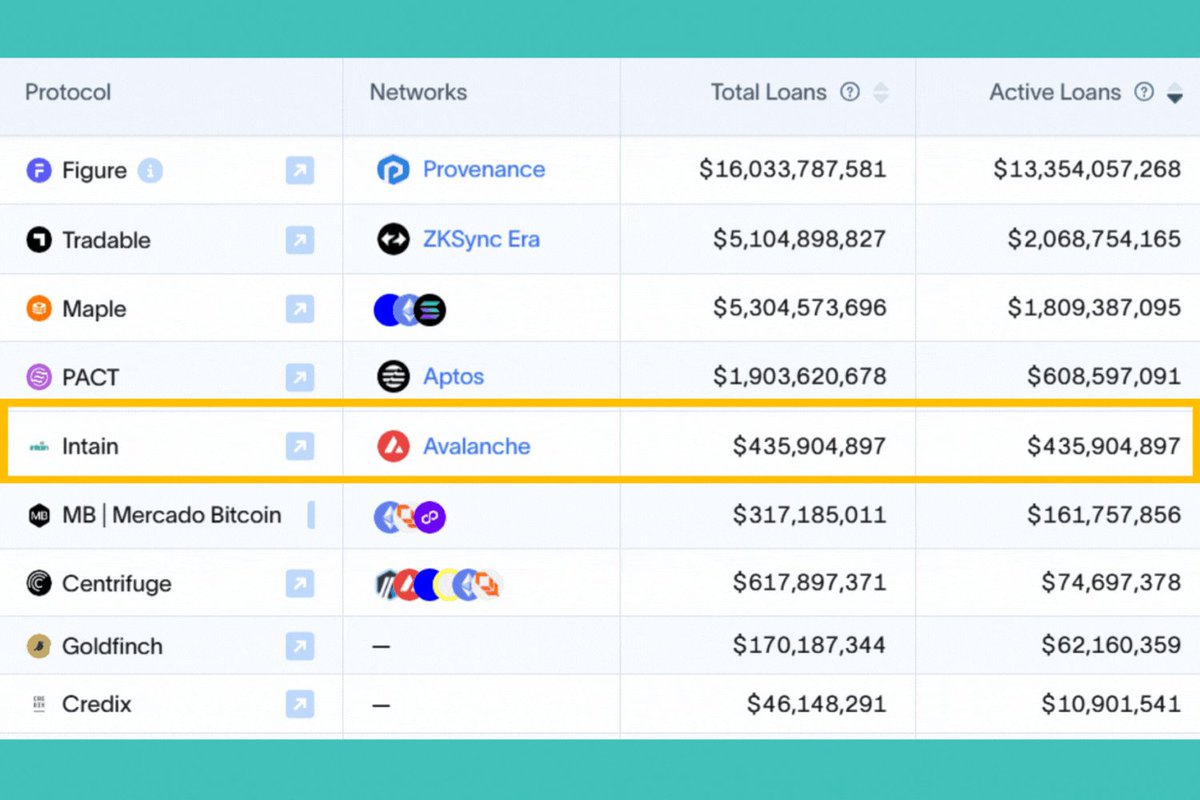Click the Total Loans column header text

(x=769, y=92)
